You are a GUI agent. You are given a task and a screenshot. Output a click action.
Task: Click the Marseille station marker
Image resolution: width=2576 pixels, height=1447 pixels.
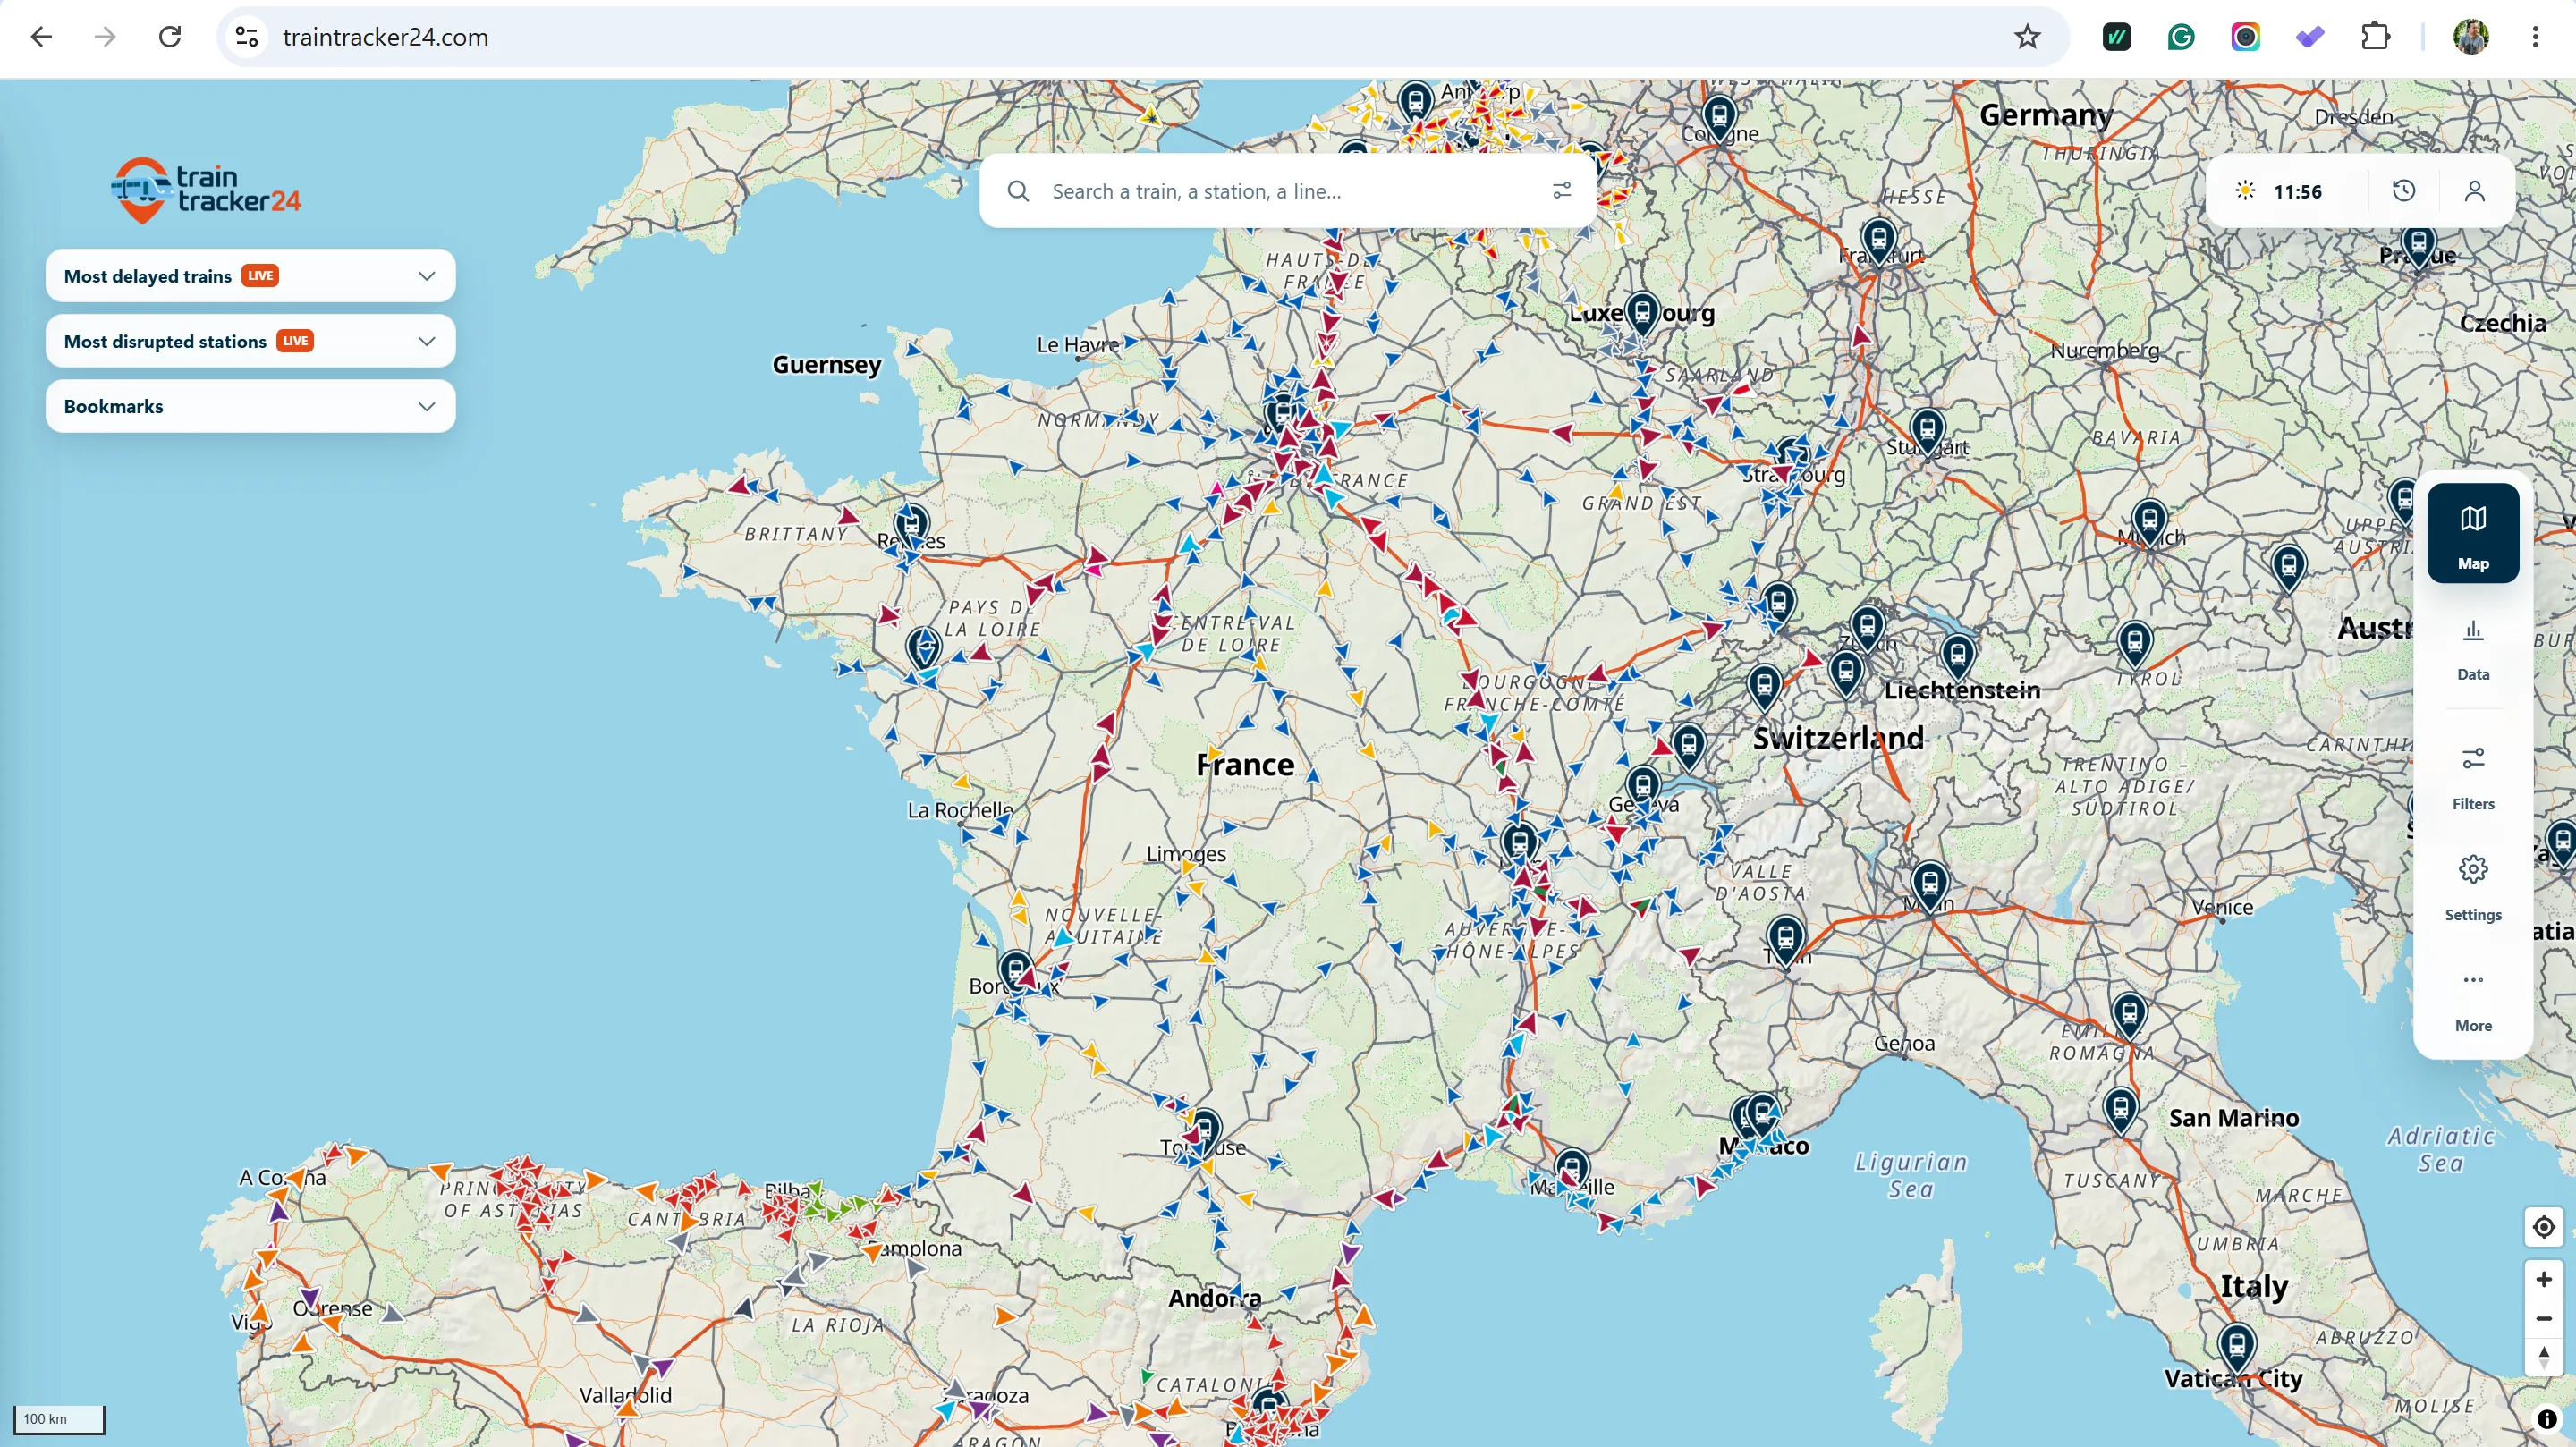pos(1572,1168)
